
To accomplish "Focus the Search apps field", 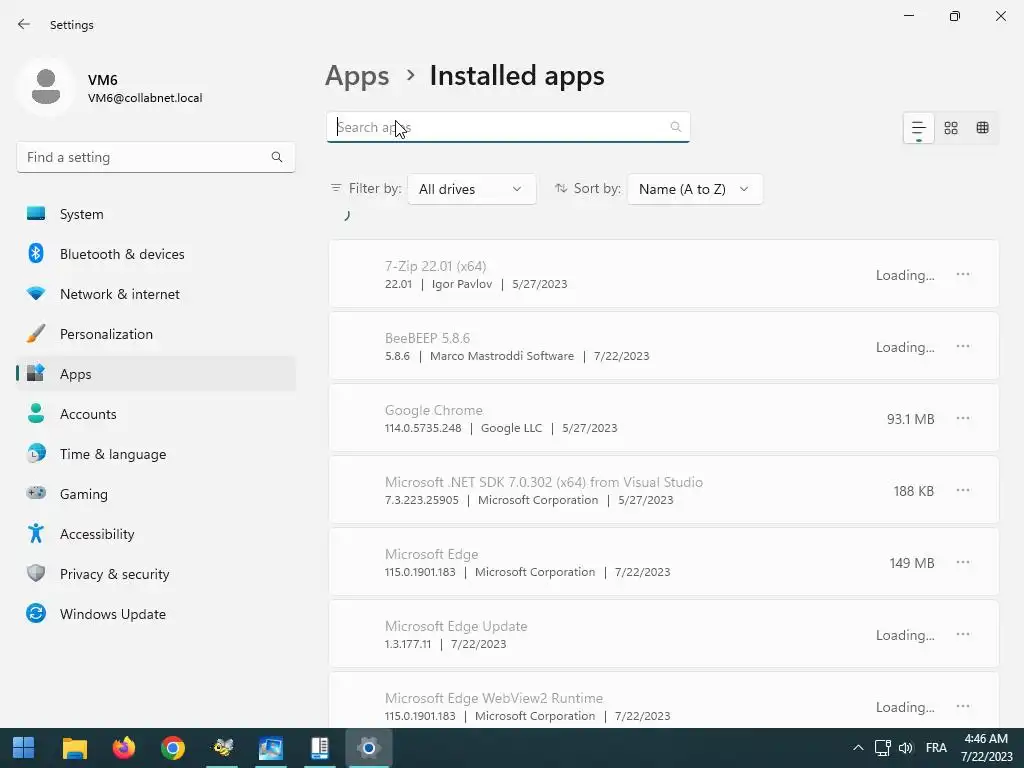I will point(508,127).
